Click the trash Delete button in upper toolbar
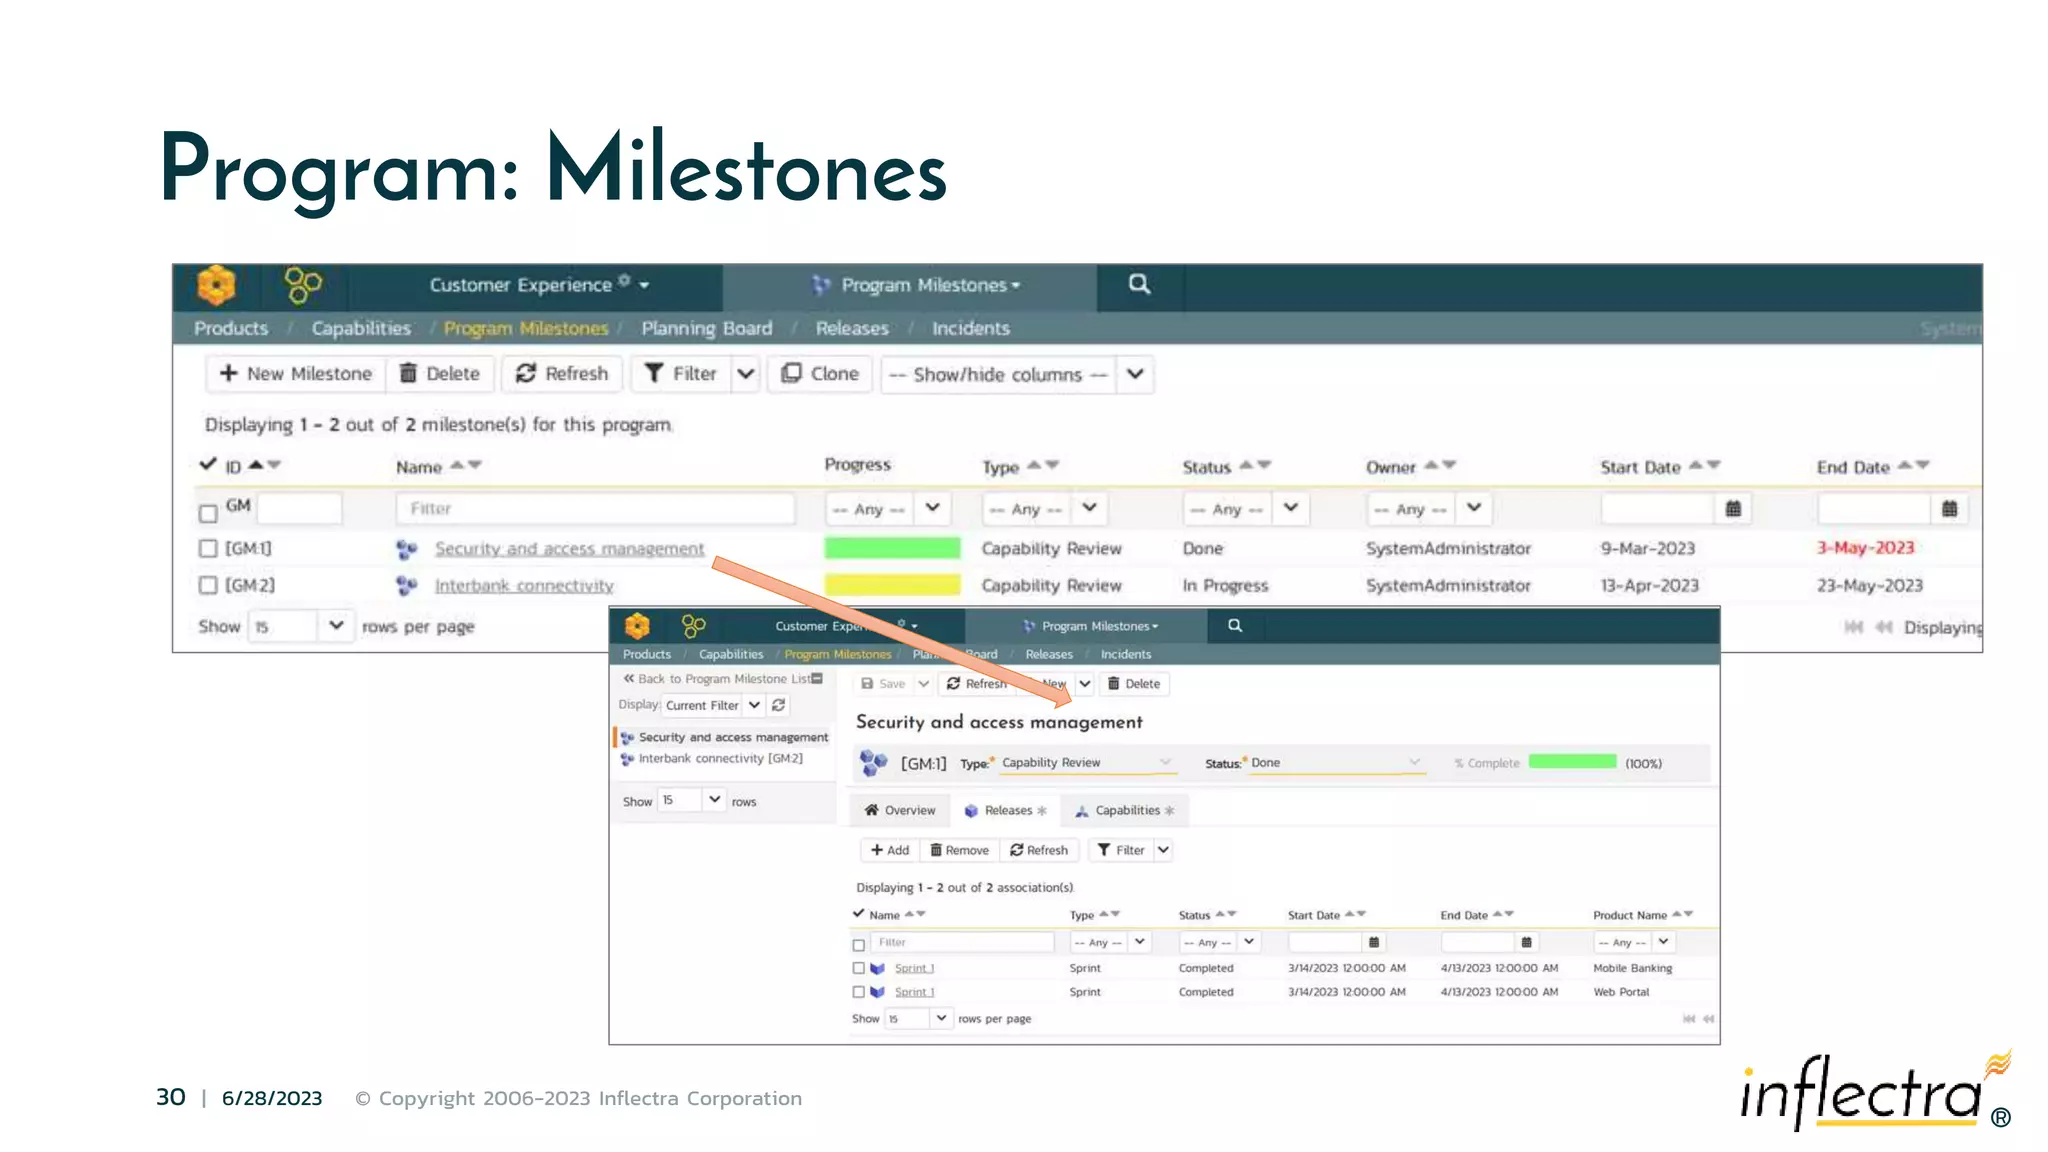The height and width of the screenshot is (1152, 2048). [440, 374]
